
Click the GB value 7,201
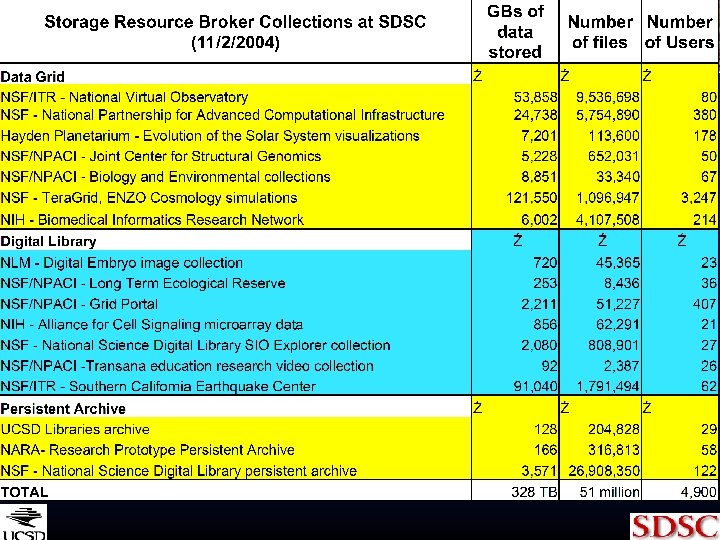pos(539,136)
